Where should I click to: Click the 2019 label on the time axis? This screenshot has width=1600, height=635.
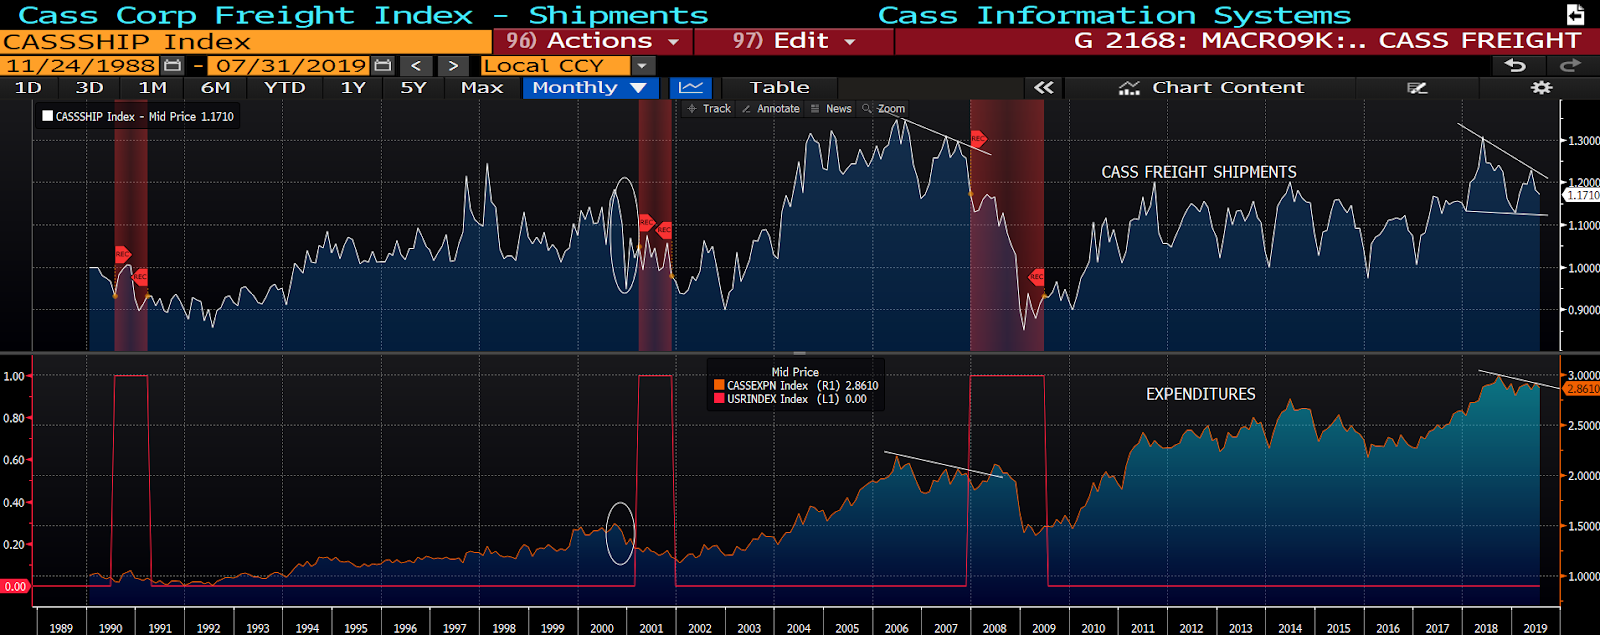coord(1535,628)
